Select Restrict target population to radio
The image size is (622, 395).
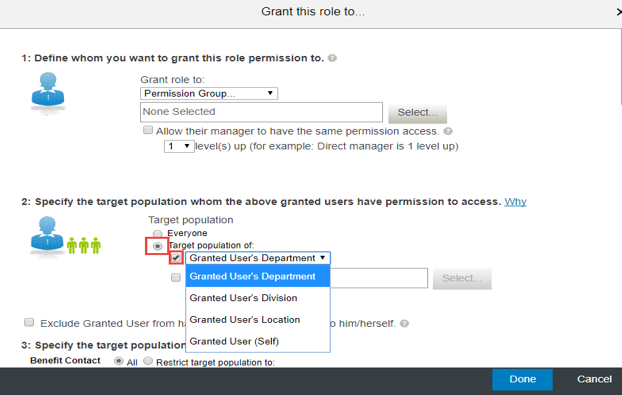pos(148,361)
